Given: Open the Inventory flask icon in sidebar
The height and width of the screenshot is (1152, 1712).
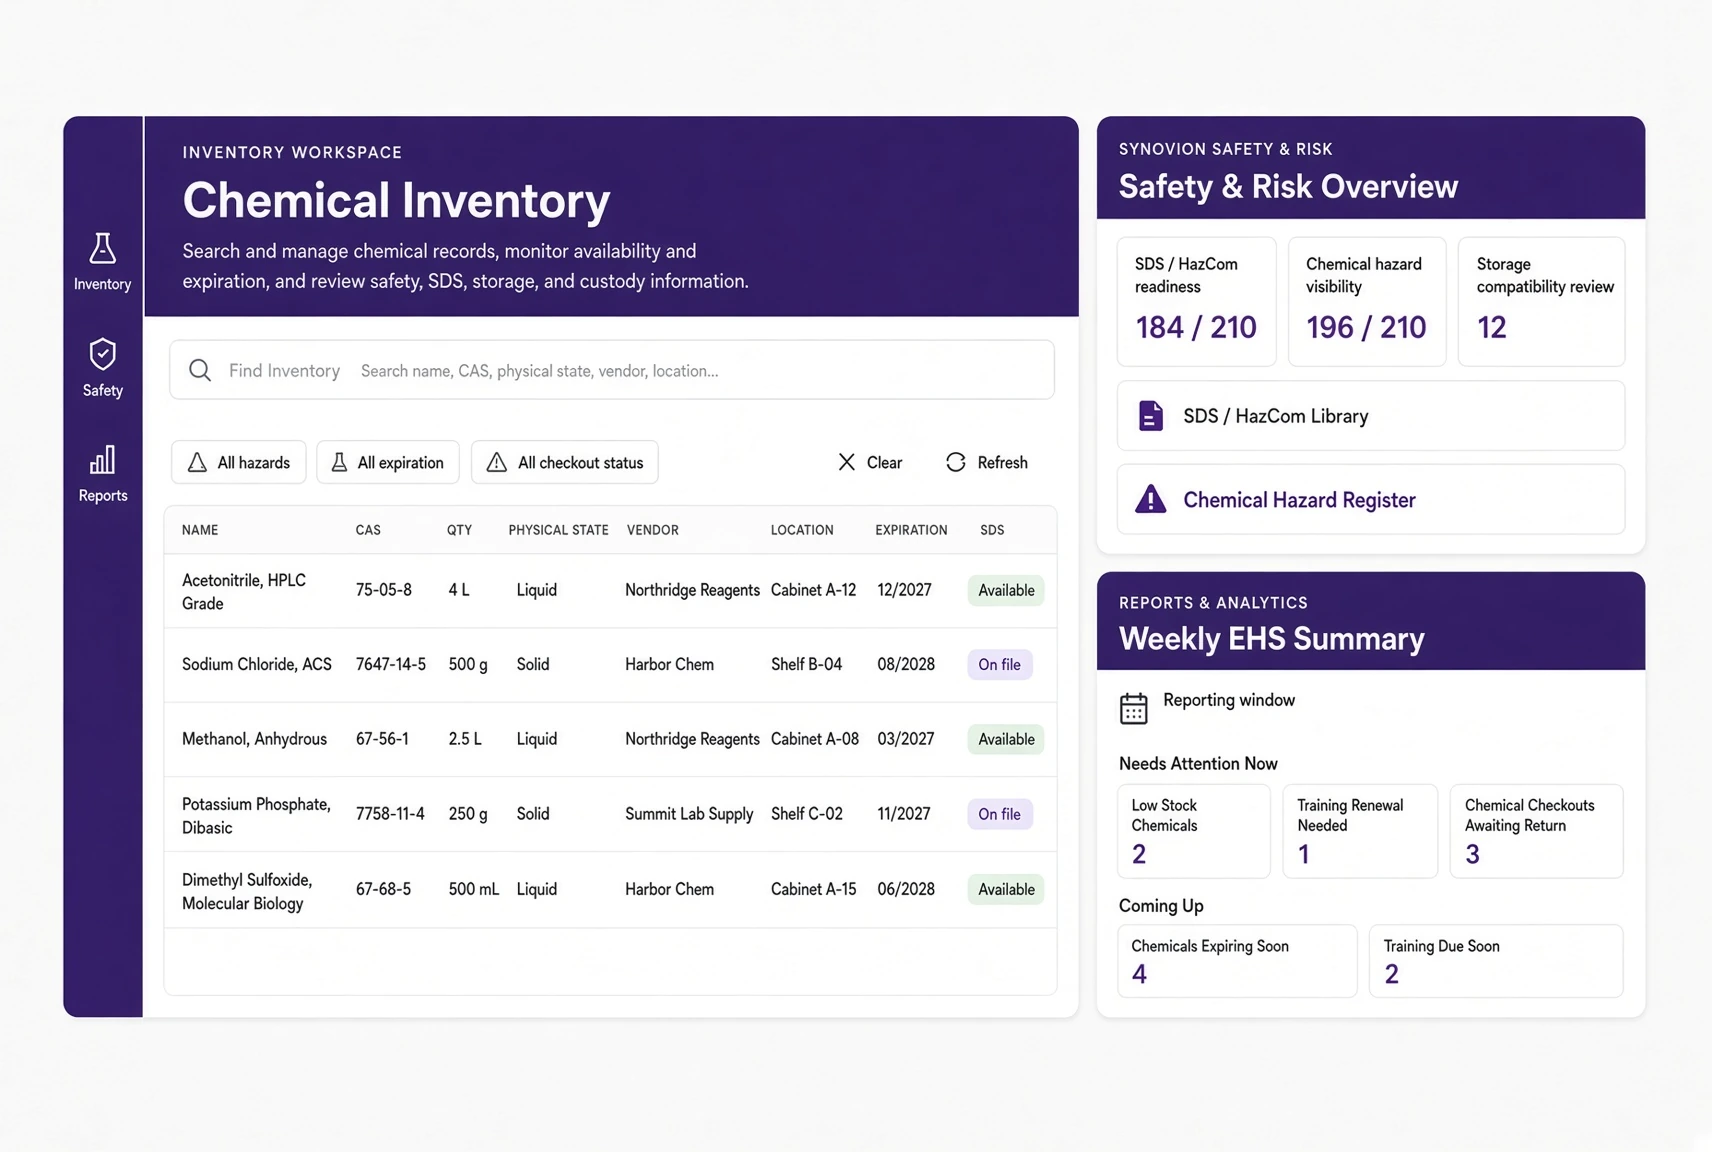Looking at the screenshot, I should [102, 248].
